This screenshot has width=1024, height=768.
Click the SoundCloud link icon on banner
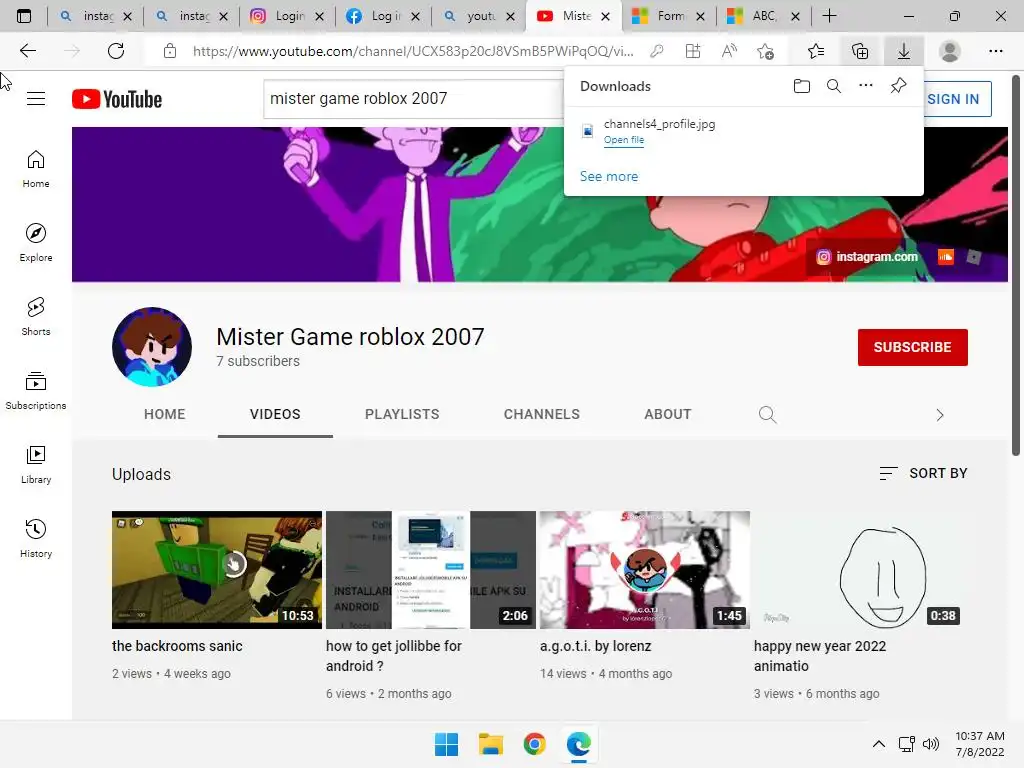pos(946,257)
